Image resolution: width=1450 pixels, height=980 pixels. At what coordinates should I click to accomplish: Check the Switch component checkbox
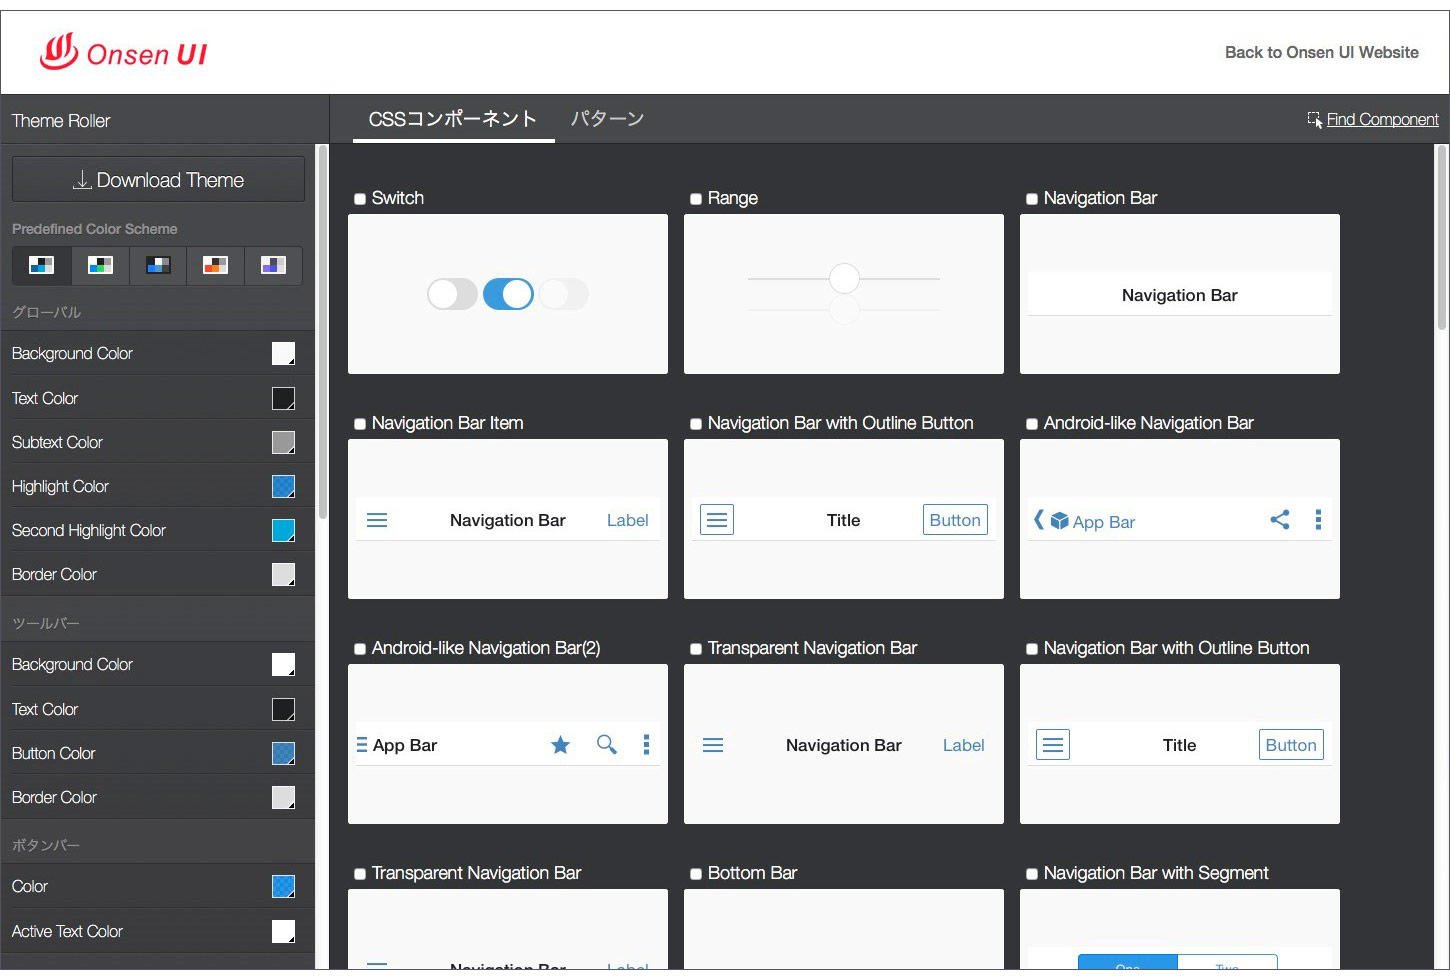click(x=360, y=199)
